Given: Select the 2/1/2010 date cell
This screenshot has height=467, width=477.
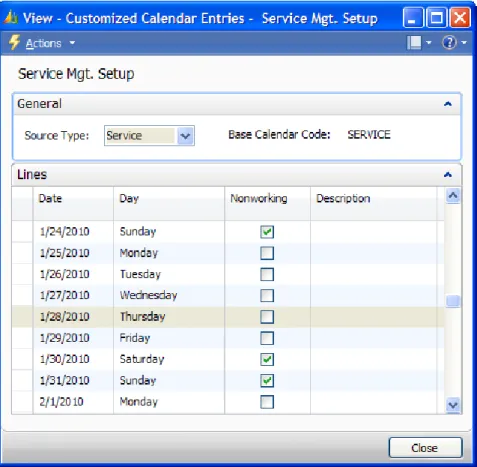Looking at the screenshot, I should tap(73, 402).
